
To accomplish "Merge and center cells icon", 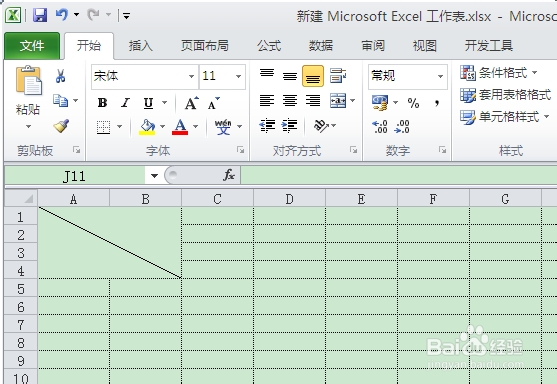I will click(338, 101).
